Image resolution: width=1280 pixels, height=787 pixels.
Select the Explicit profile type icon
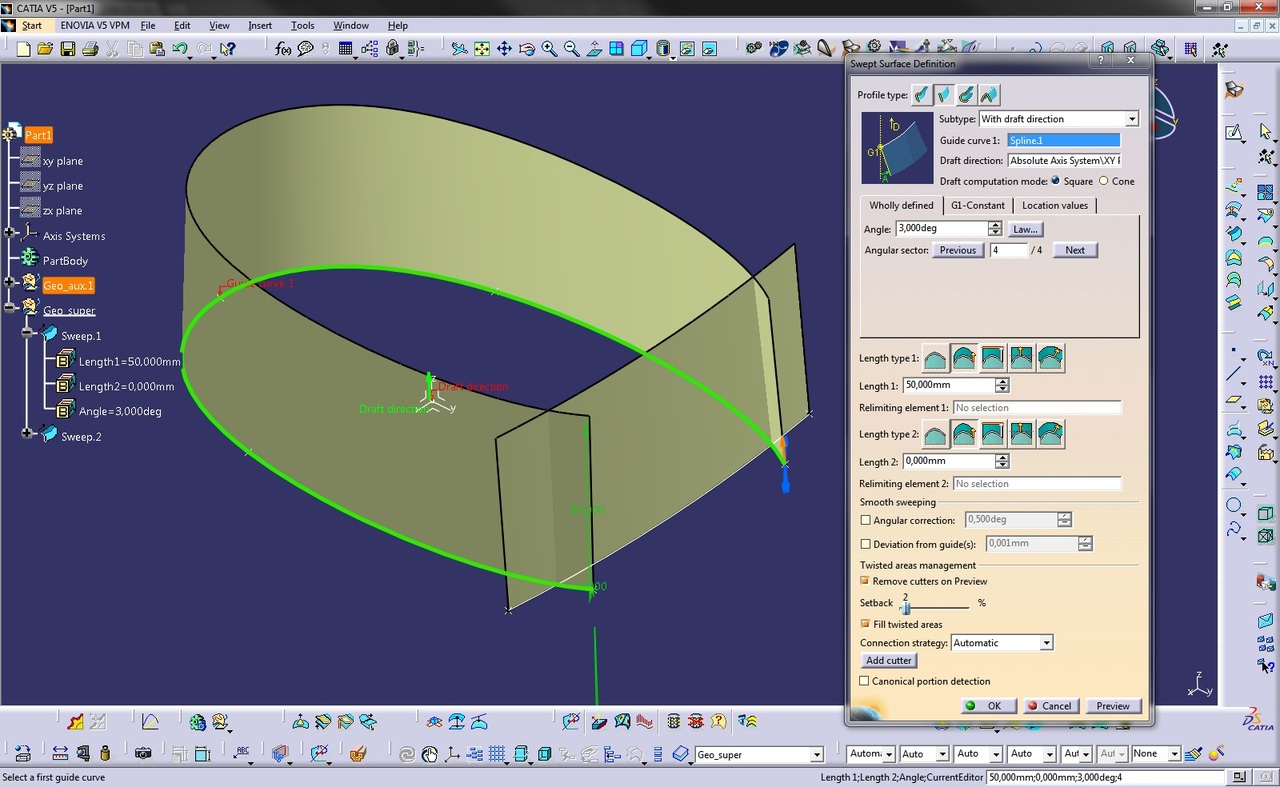921,95
